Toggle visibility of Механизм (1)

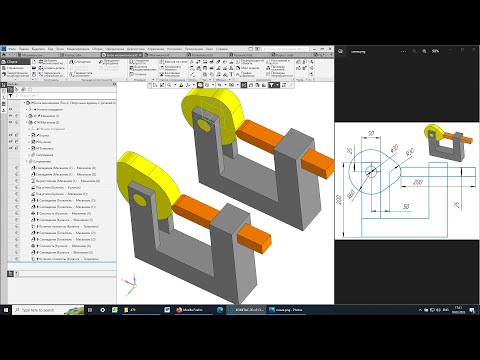point(11,116)
